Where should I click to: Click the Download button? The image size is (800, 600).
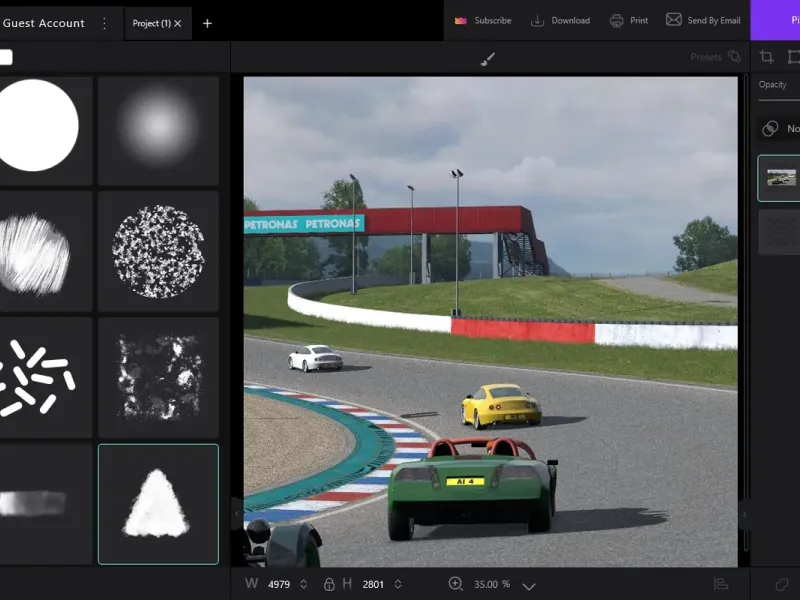(560, 20)
